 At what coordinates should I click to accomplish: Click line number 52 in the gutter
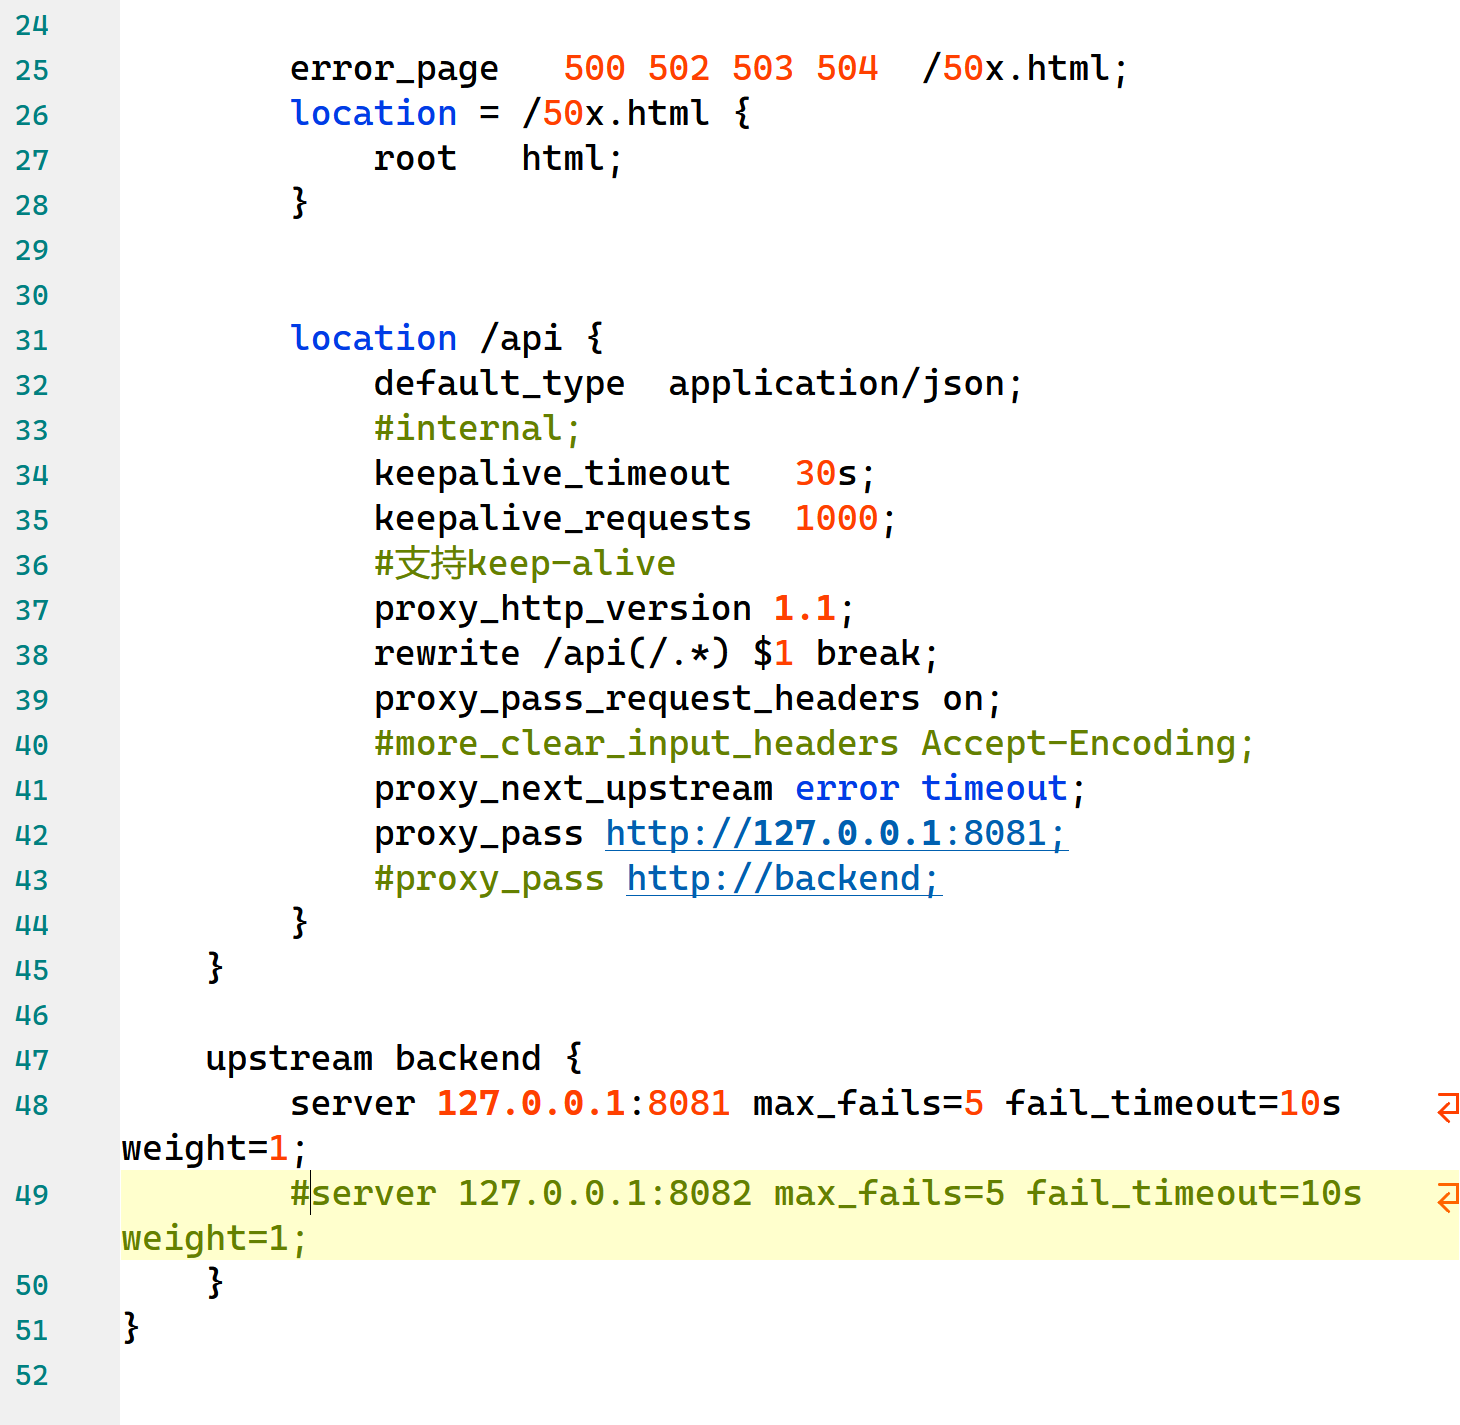(x=32, y=1375)
